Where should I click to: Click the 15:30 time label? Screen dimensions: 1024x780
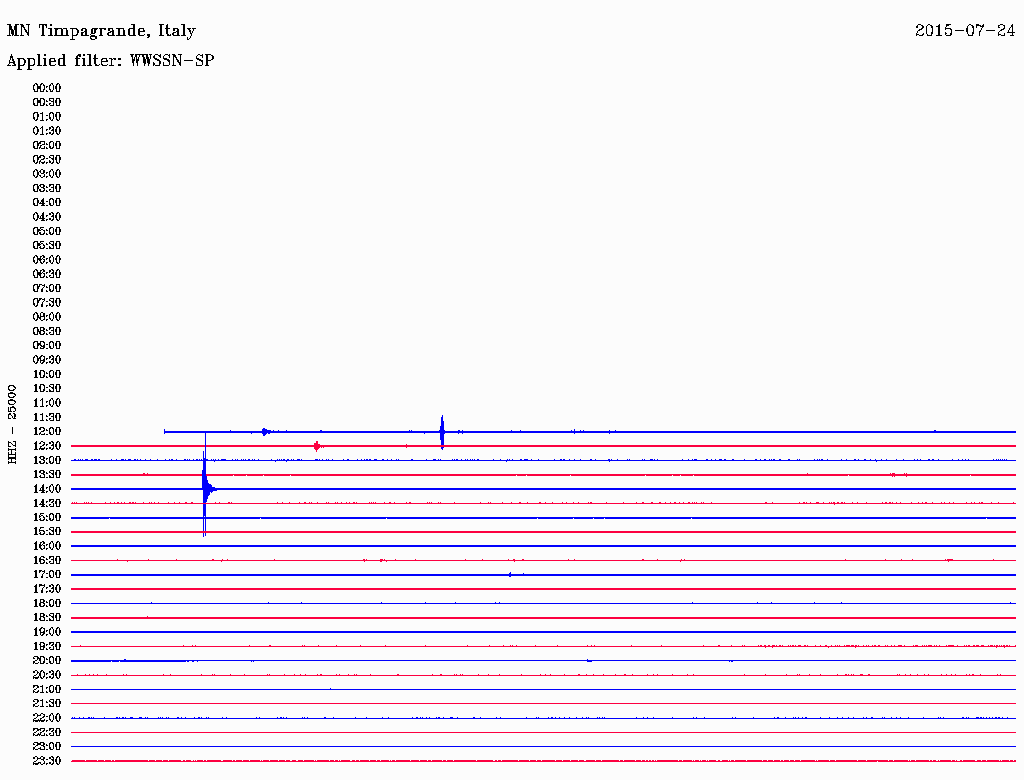coord(46,532)
